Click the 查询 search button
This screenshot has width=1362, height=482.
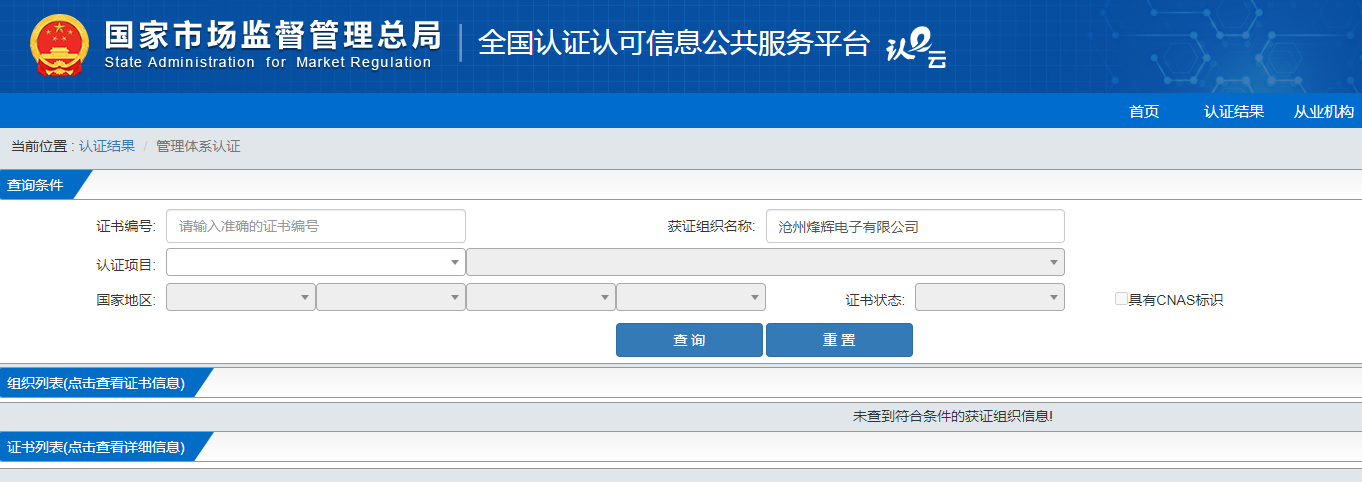(x=689, y=340)
